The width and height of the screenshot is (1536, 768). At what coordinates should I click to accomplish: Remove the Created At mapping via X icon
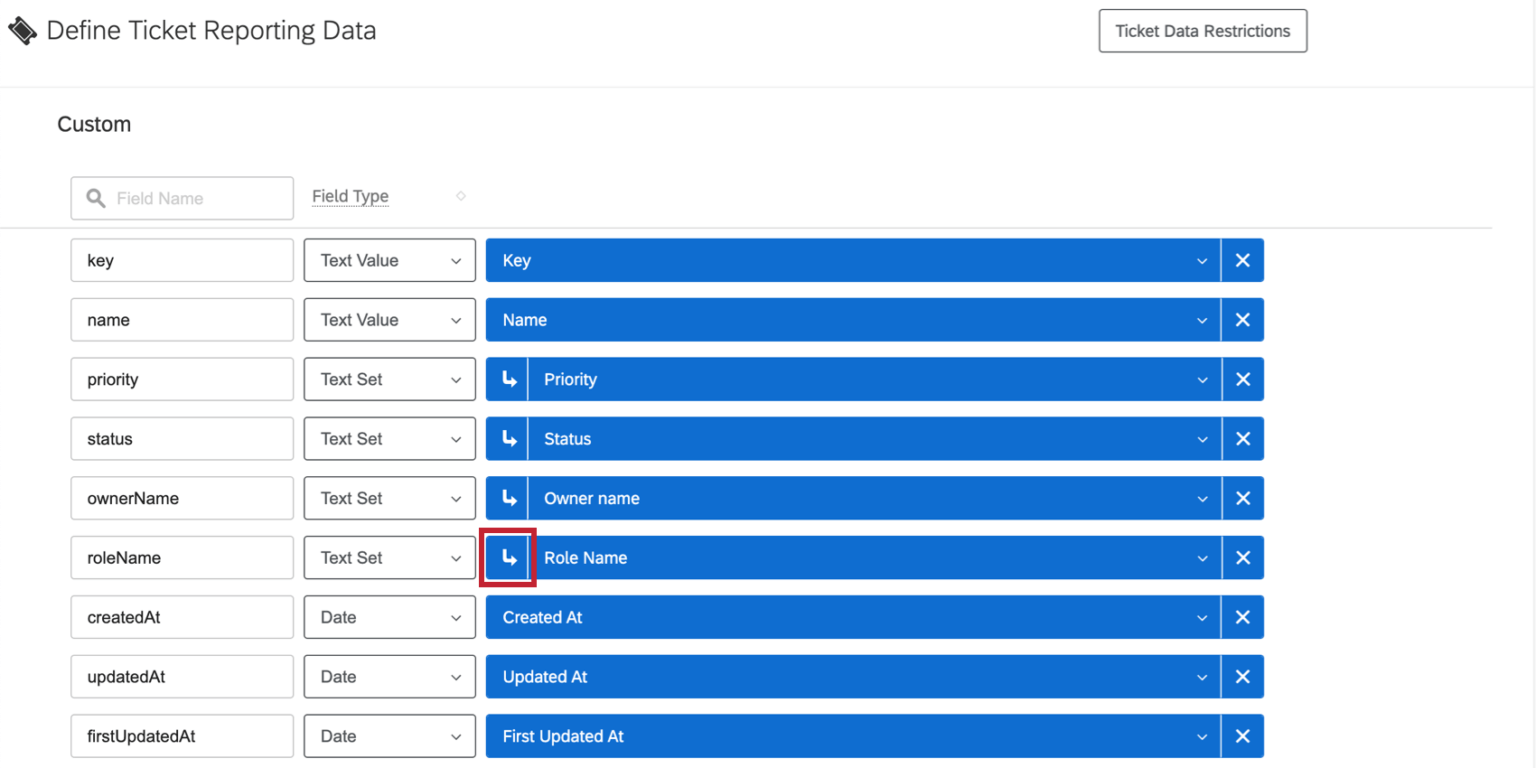1243,617
